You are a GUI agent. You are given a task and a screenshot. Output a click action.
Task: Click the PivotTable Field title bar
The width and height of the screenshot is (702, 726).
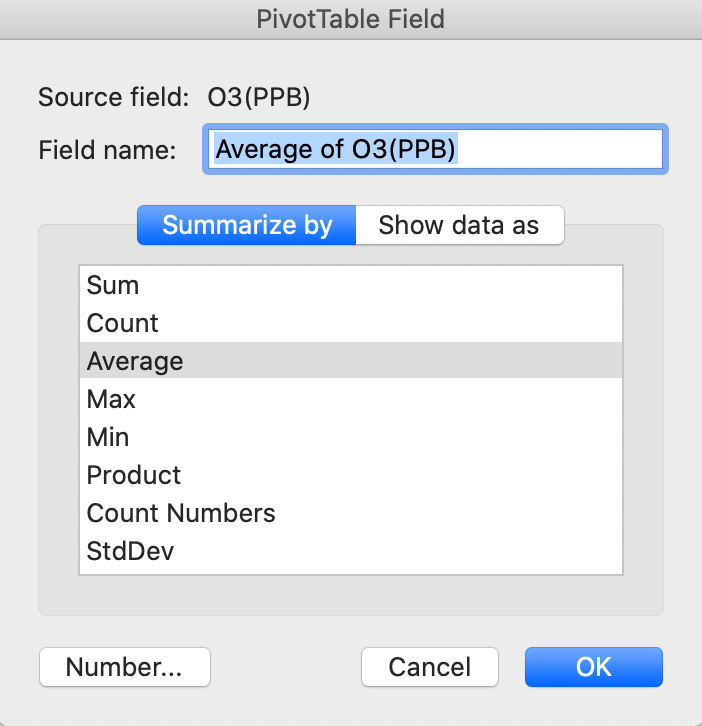coord(351,18)
